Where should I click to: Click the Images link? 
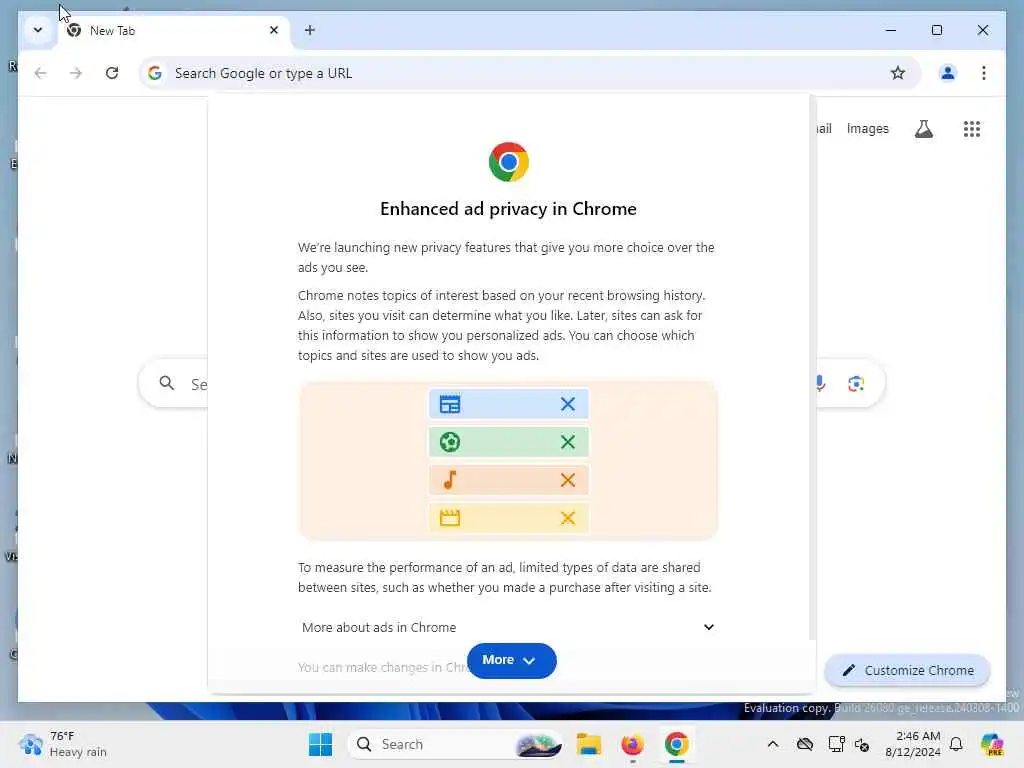point(867,129)
